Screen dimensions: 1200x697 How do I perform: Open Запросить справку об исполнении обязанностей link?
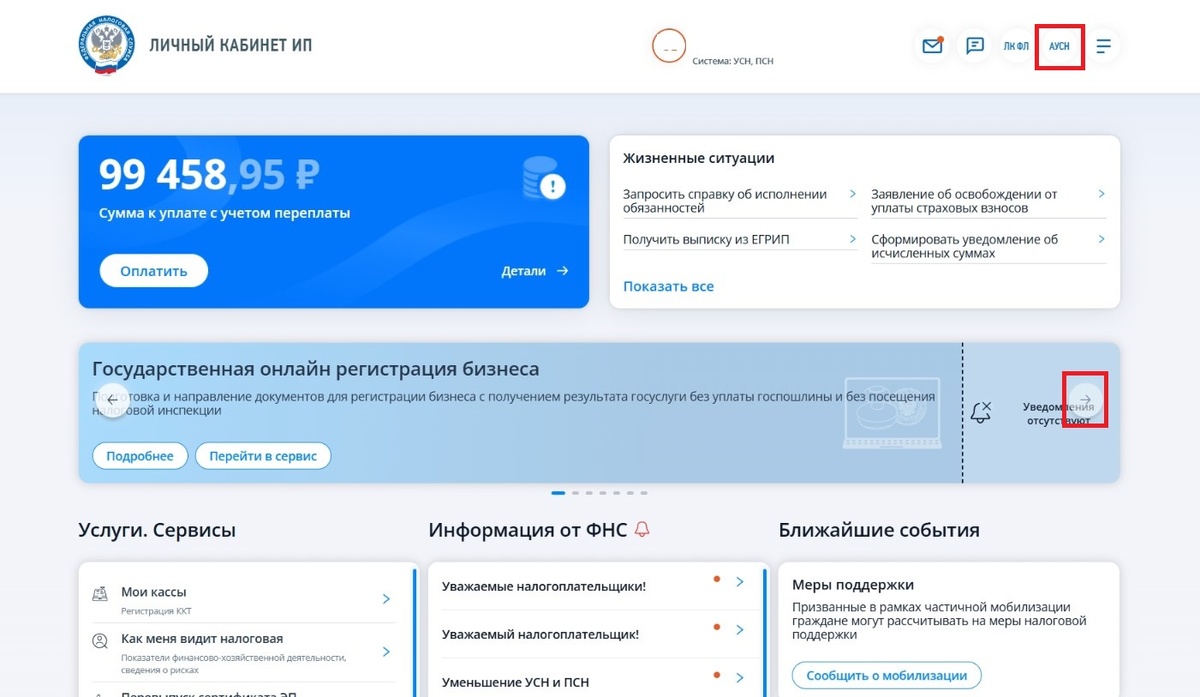pos(725,201)
